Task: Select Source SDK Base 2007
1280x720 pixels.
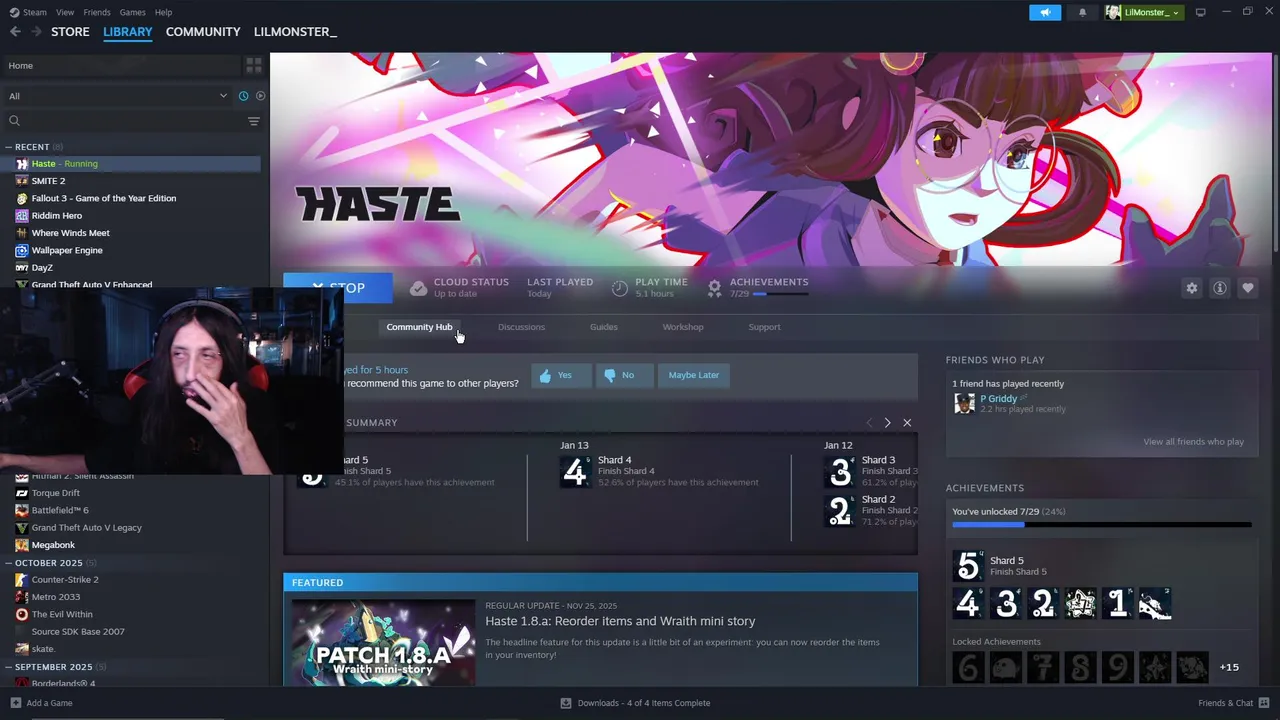Action: [78, 632]
